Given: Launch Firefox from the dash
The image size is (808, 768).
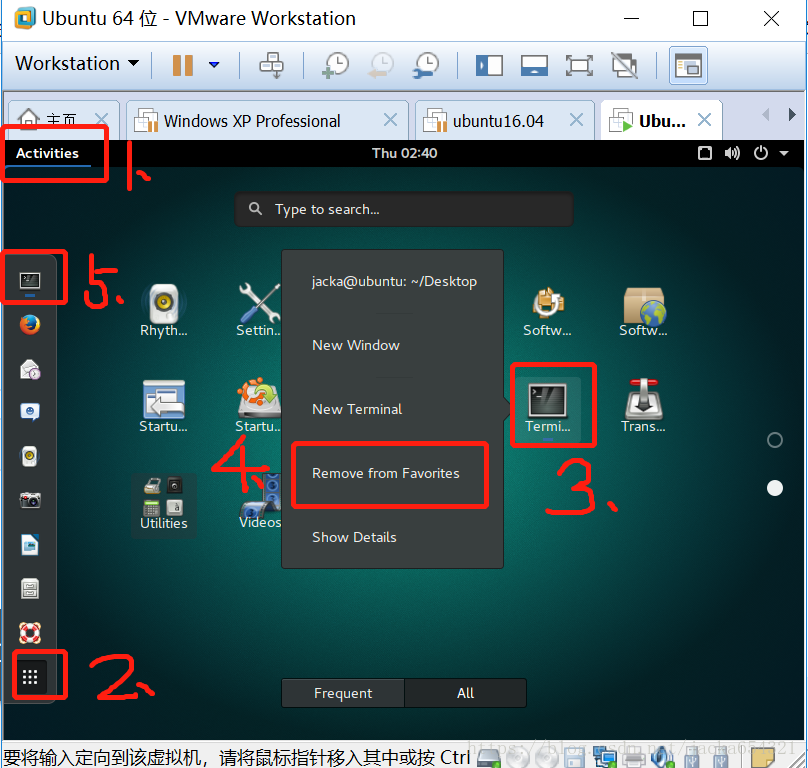Looking at the screenshot, I should pyautogui.click(x=30, y=325).
